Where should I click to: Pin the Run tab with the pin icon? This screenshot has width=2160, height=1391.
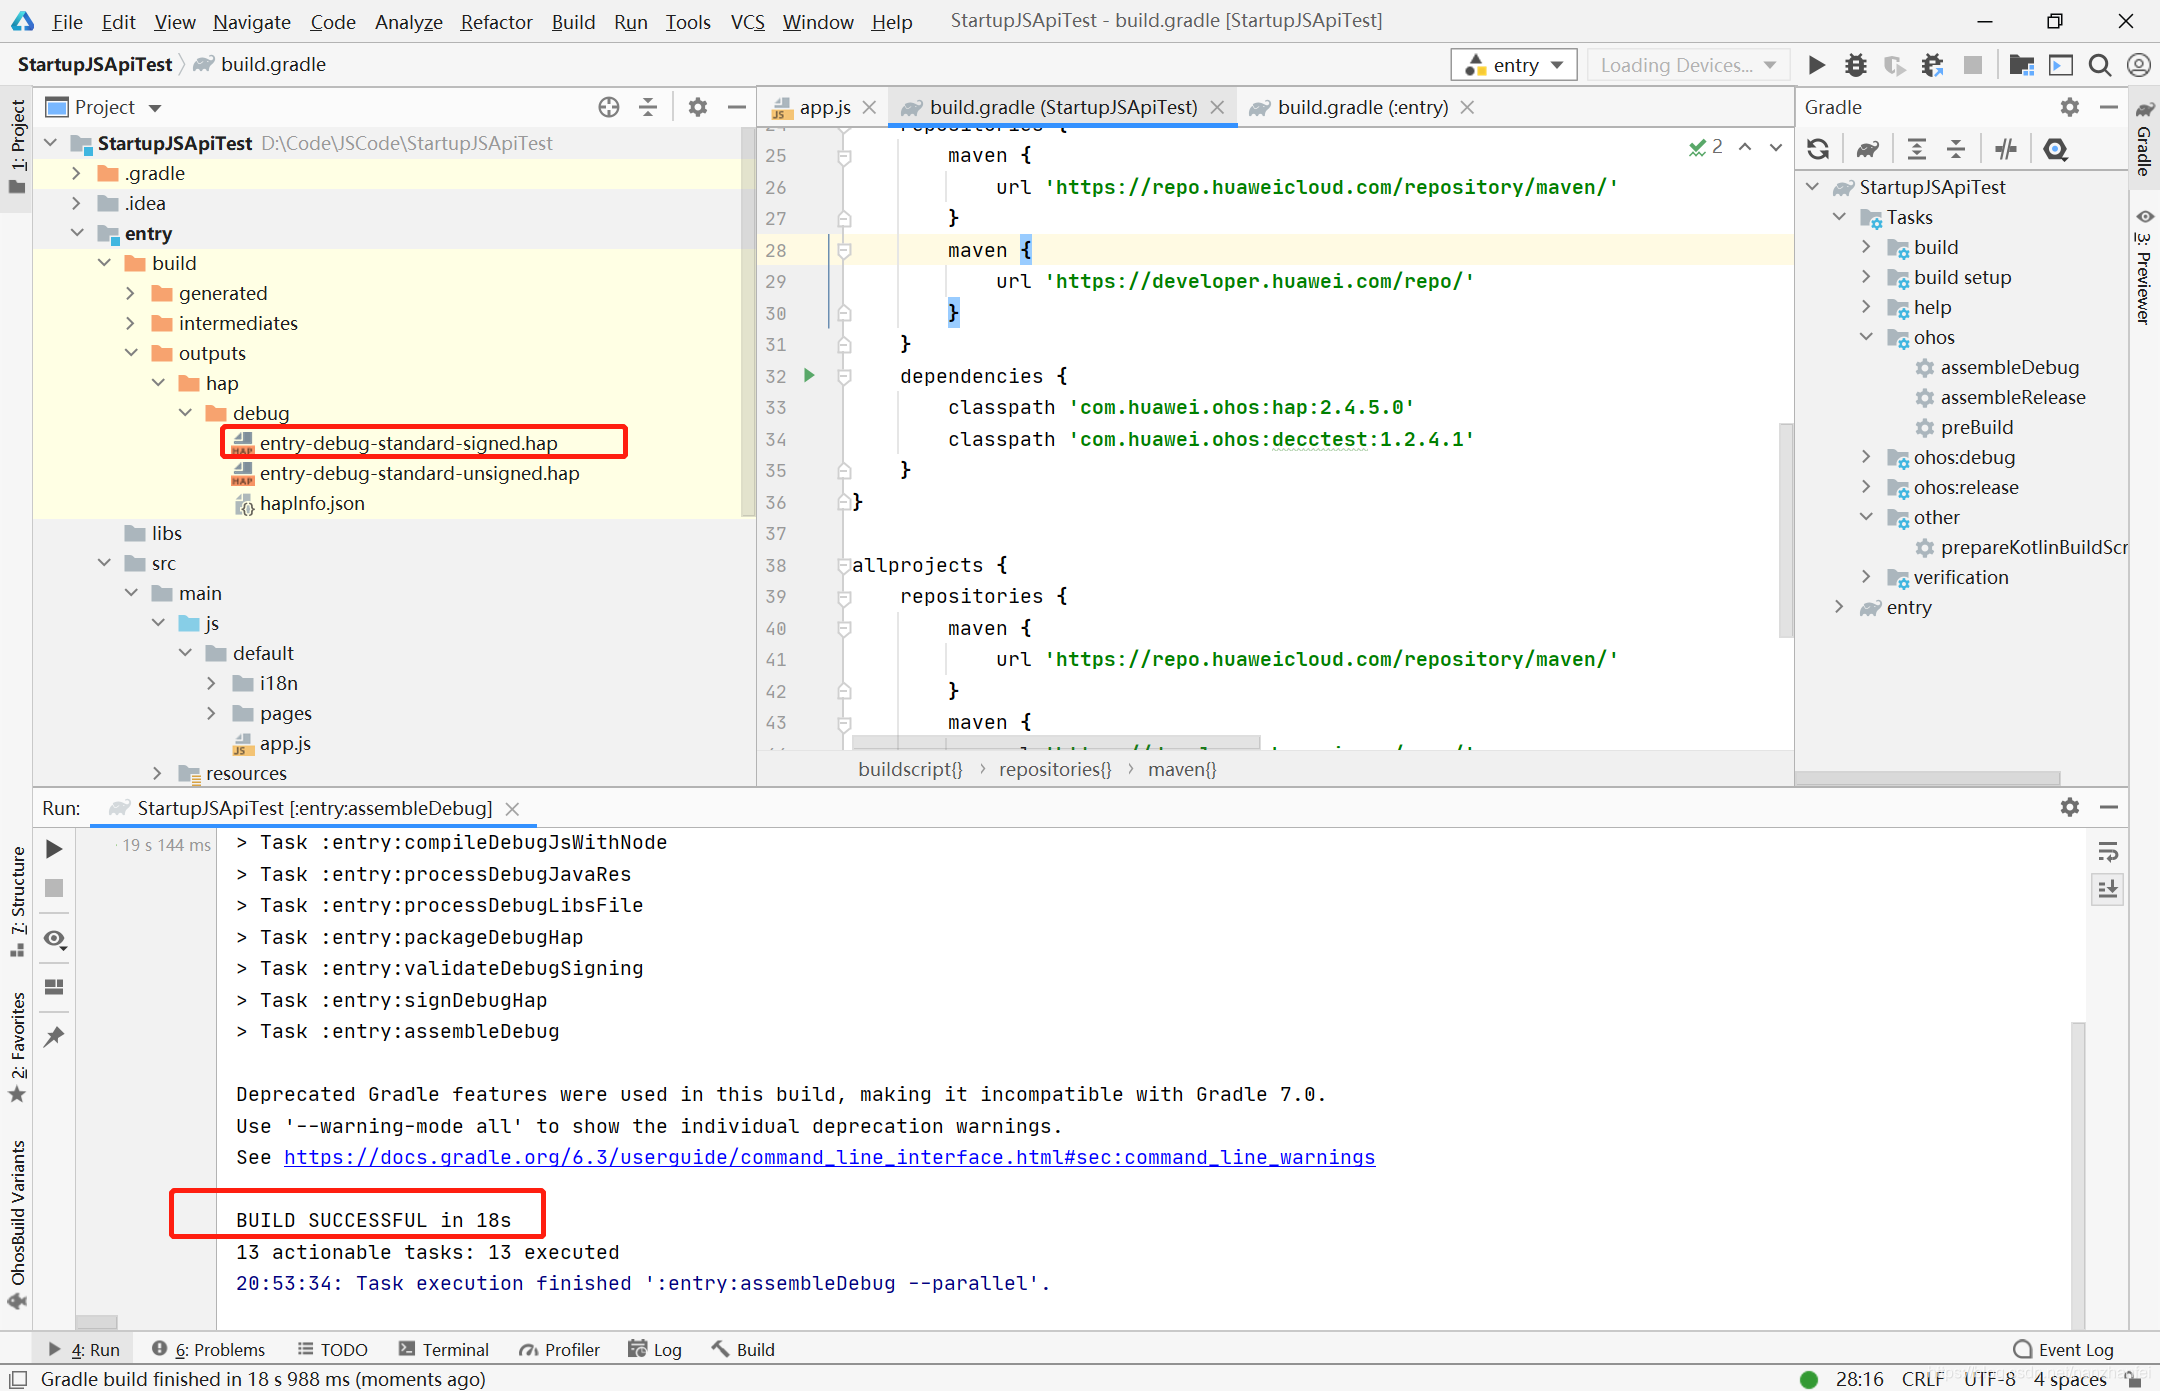(55, 1036)
